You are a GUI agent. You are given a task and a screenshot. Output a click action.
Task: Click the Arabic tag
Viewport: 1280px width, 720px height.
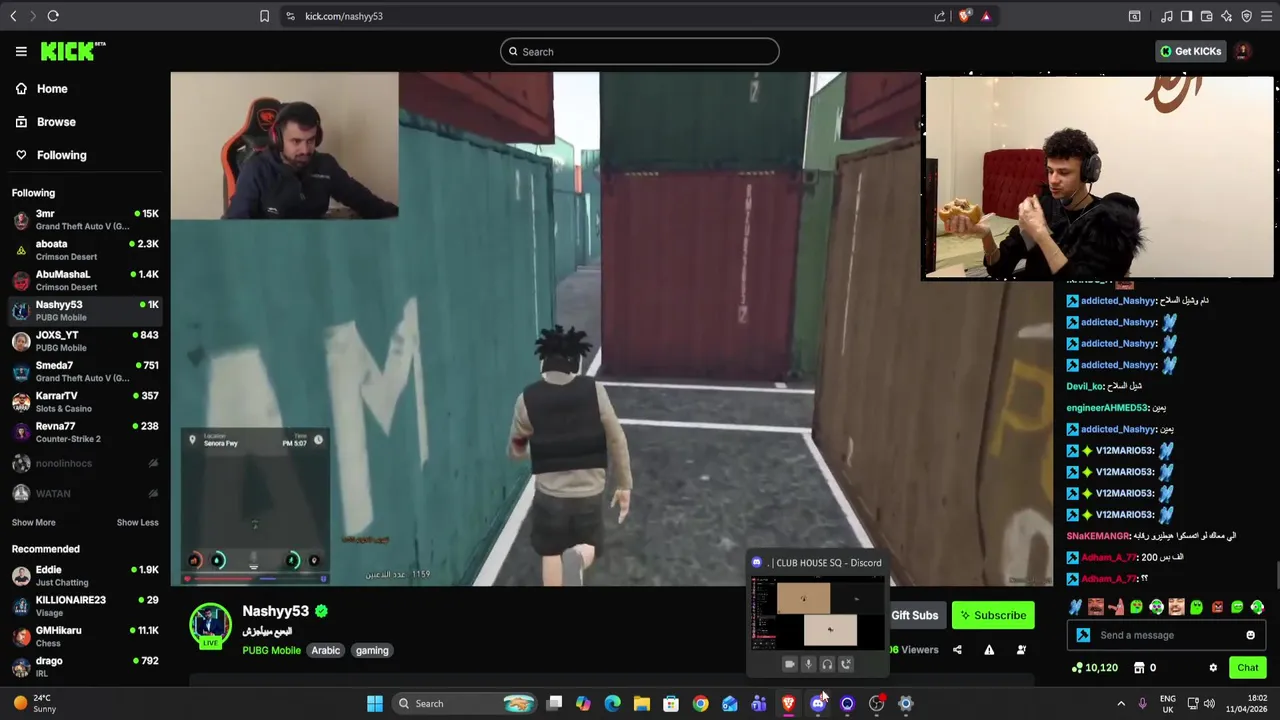coord(326,650)
